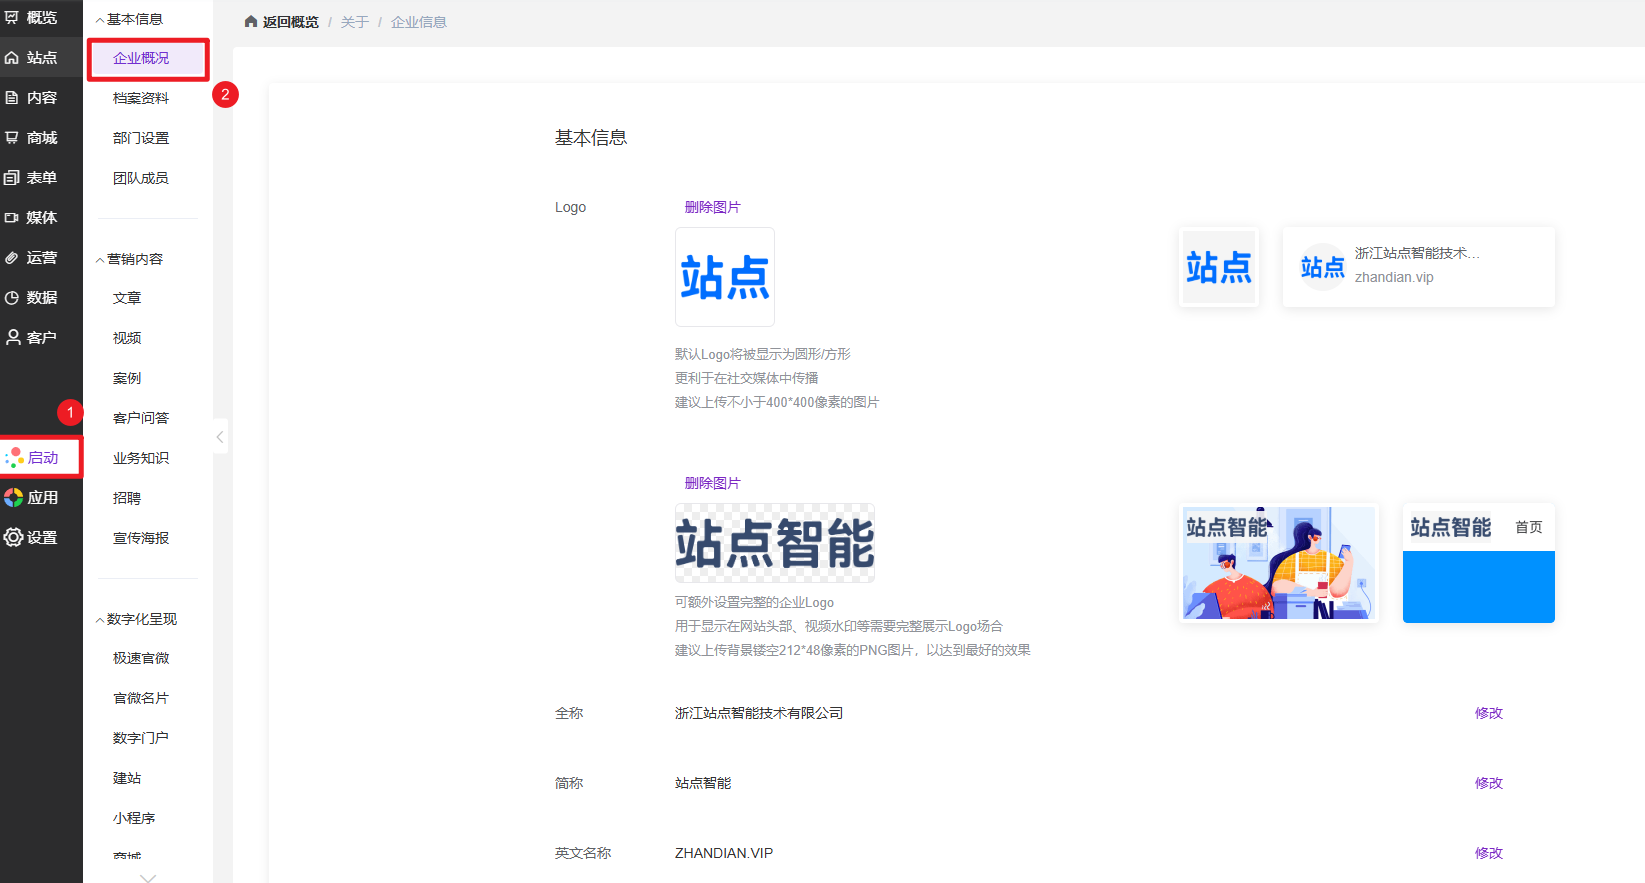The image size is (1645, 883).
Task: Click the blue 站点 square logo thumbnail
Action: coord(725,277)
